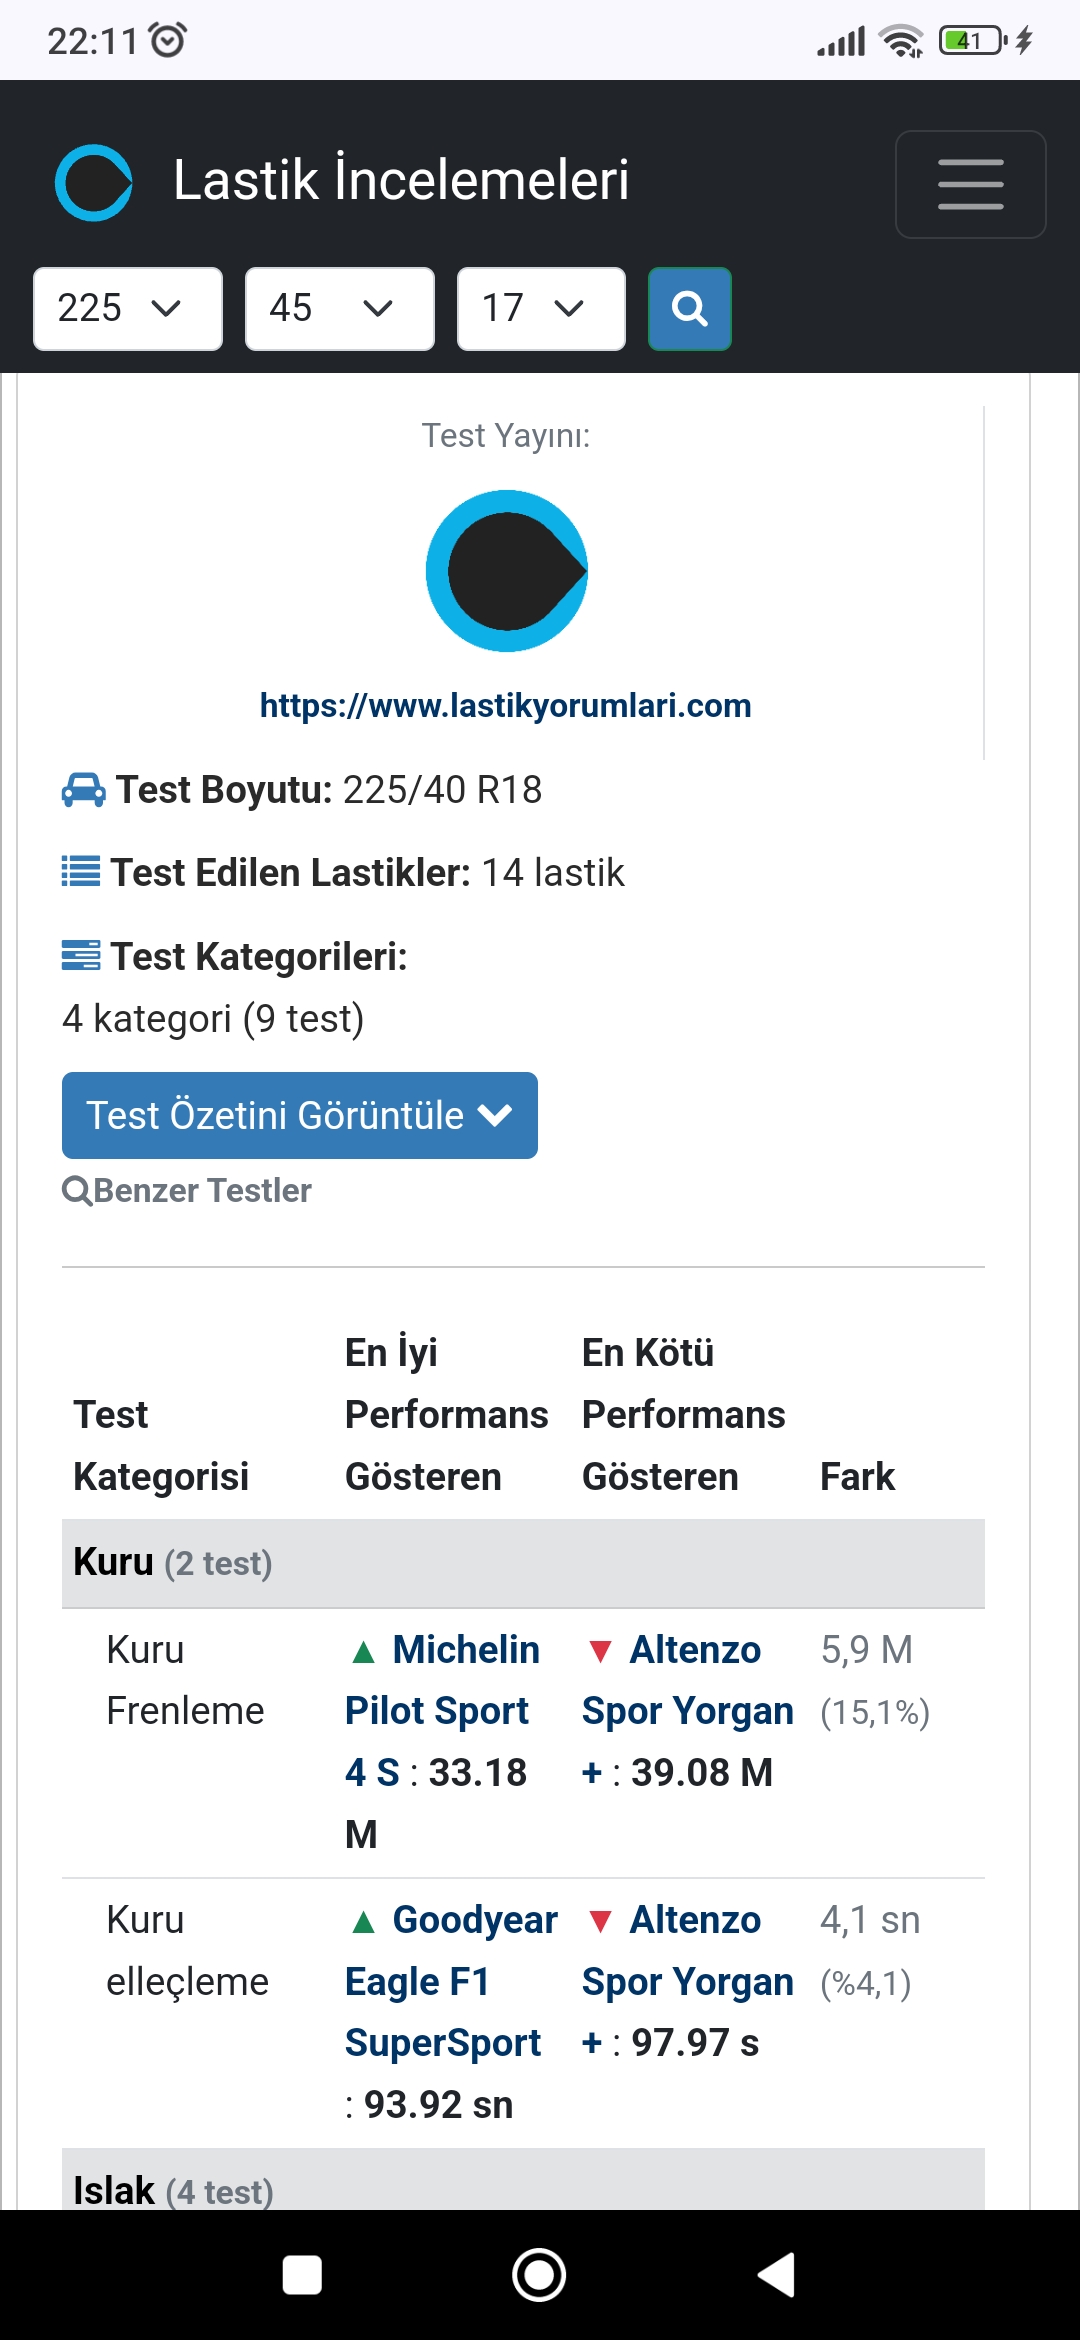This screenshot has width=1080, height=2340.
Task: Expand Test Özetini Görüntüle summary
Action: click(300, 1116)
